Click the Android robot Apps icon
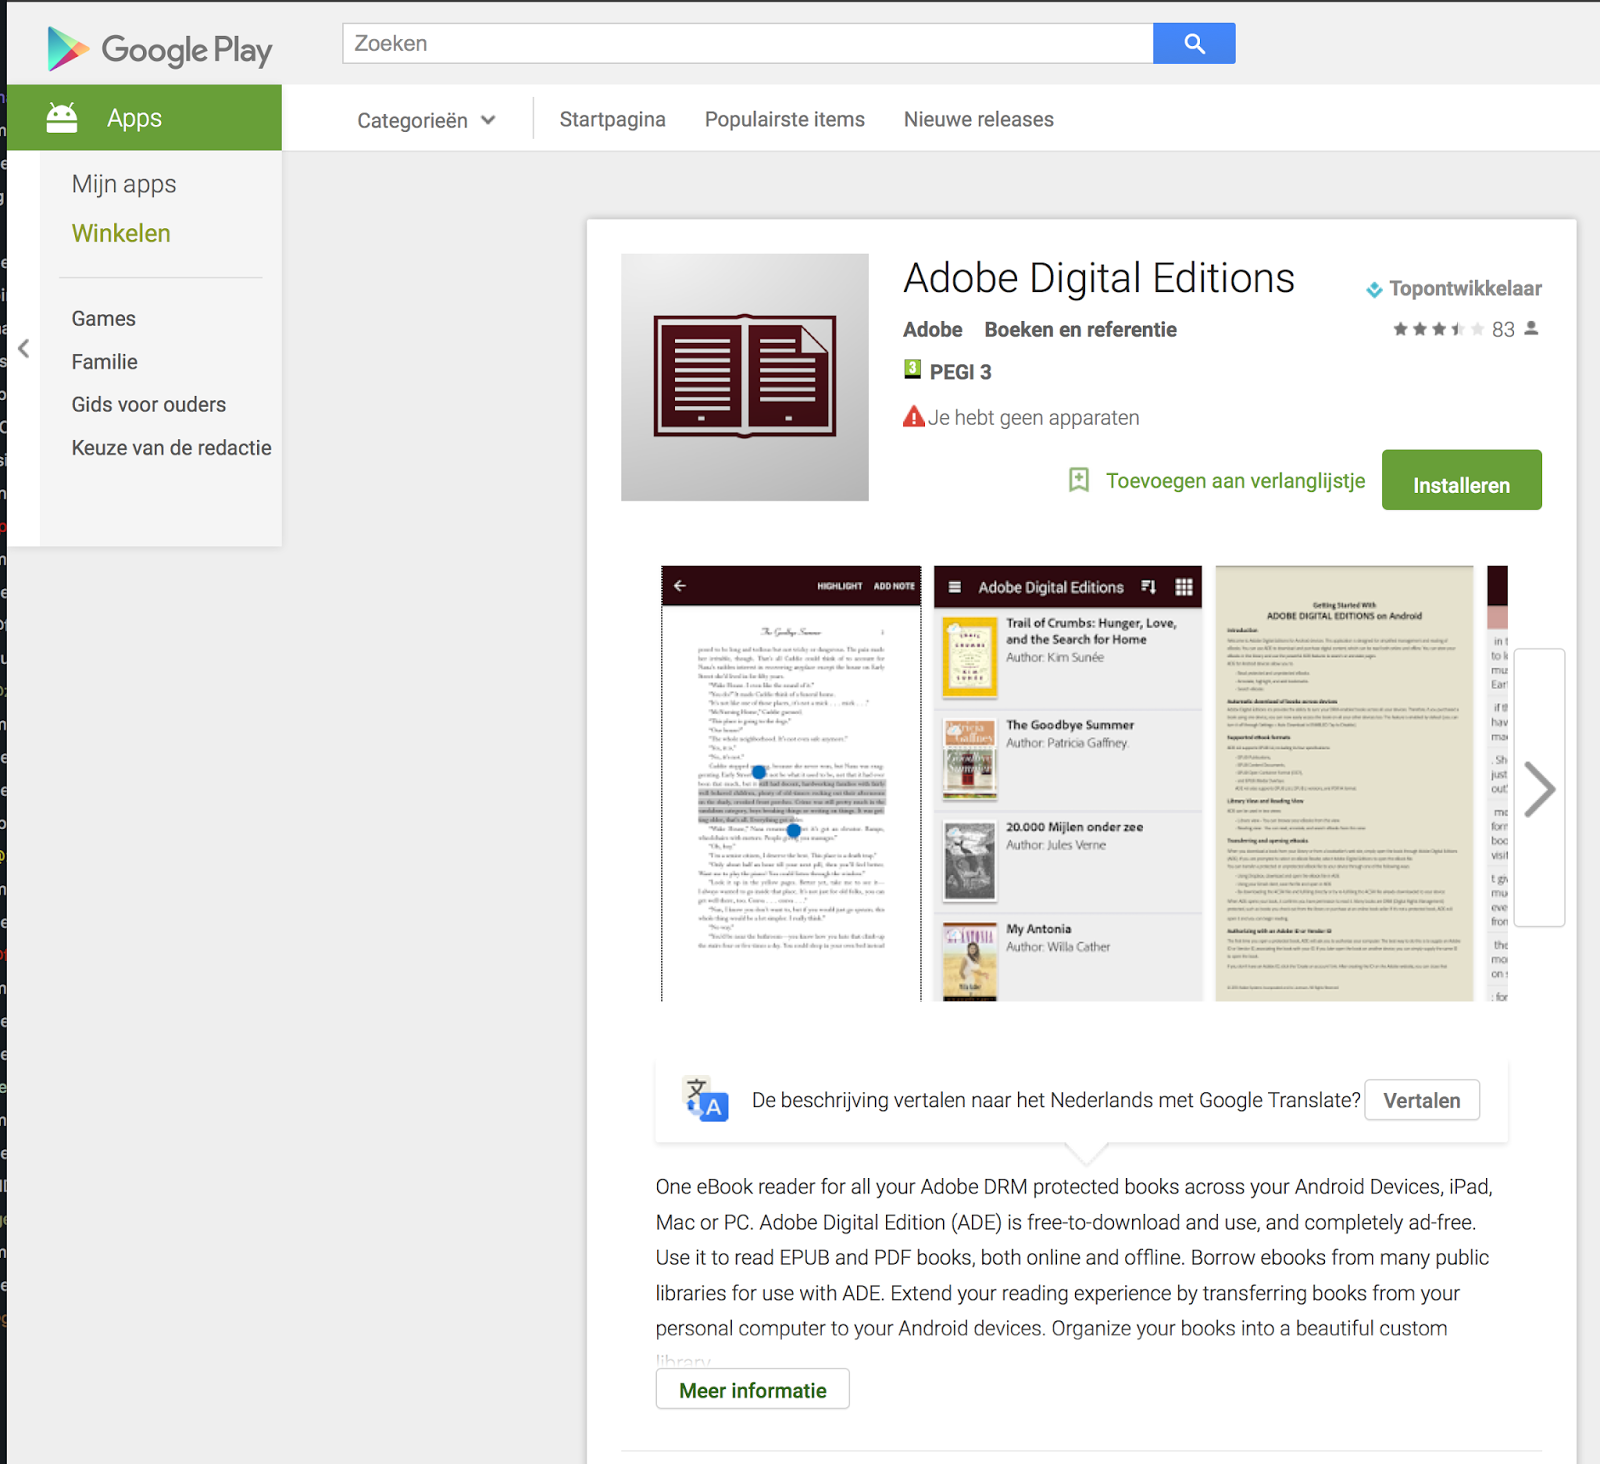Viewport: 1600px width, 1464px height. click(x=62, y=118)
